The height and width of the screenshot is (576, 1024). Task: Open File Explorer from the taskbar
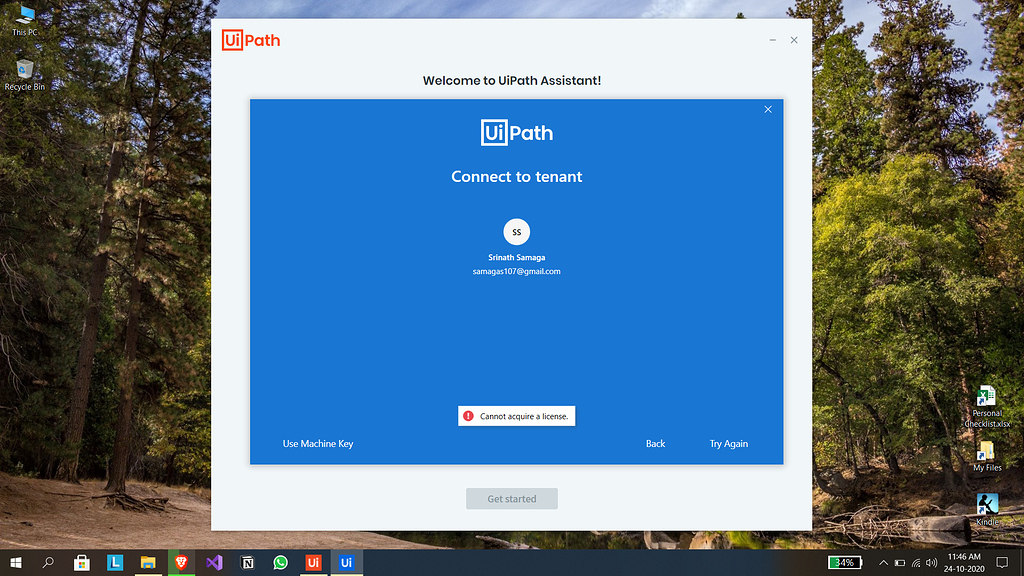(x=148, y=562)
